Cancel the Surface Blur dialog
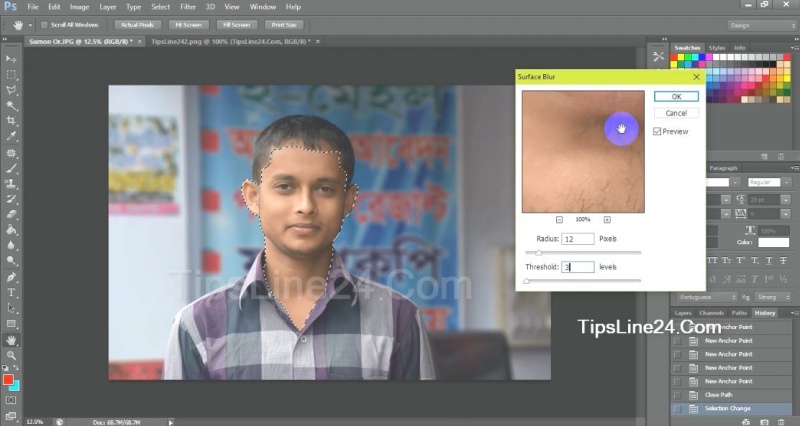800x426 pixels. click(x=676, y=113)
